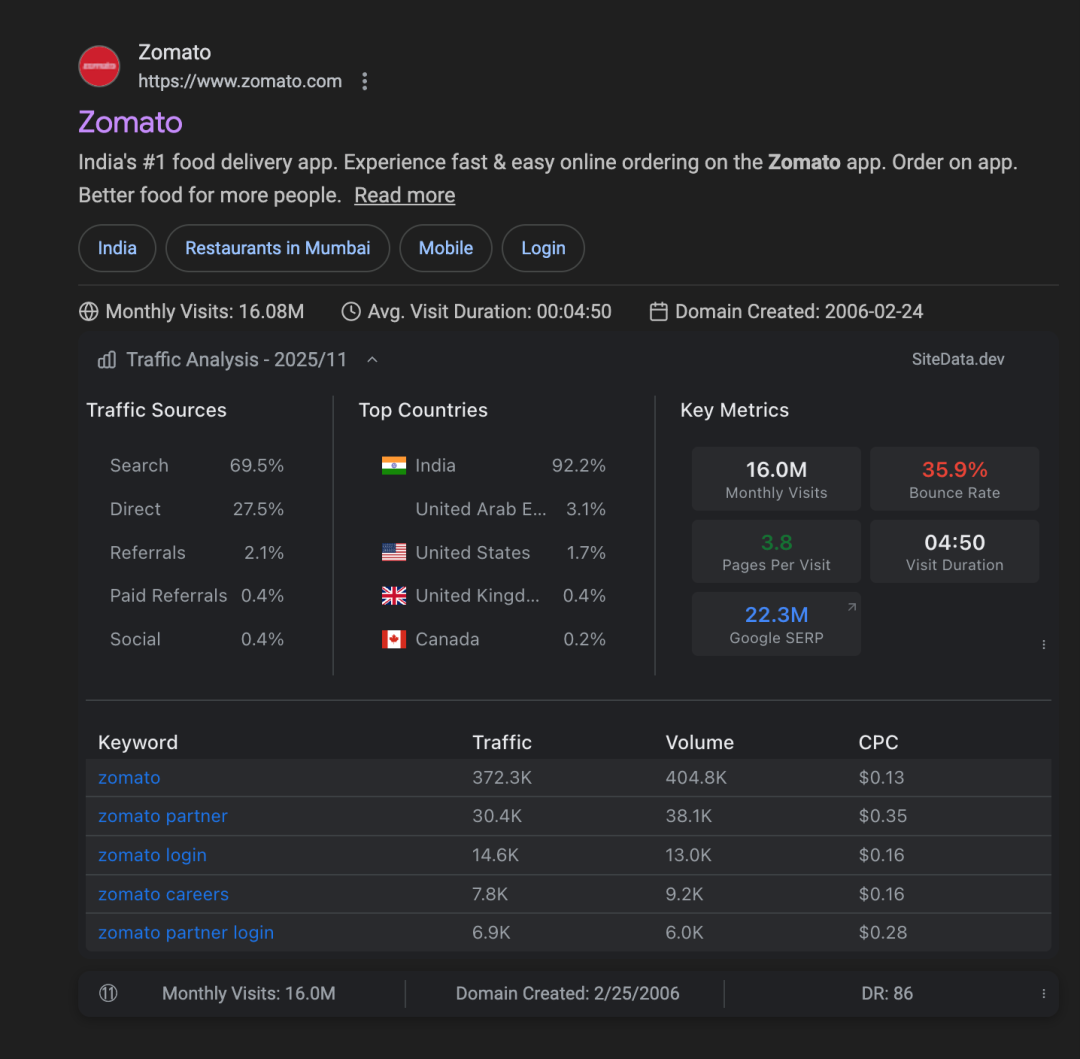This screenshot has height=1059, width=1080.
Task: Click the 3.8 Pages Per Visit card
Action: click(776, 552)
